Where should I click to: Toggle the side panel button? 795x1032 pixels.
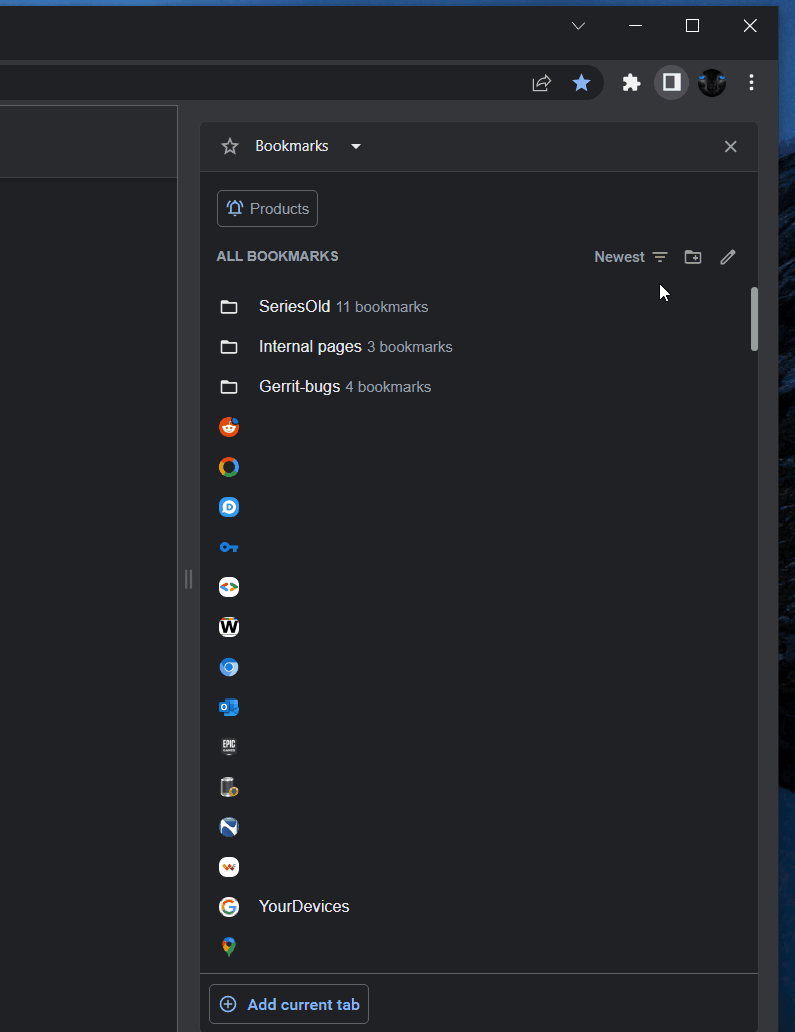671,82
